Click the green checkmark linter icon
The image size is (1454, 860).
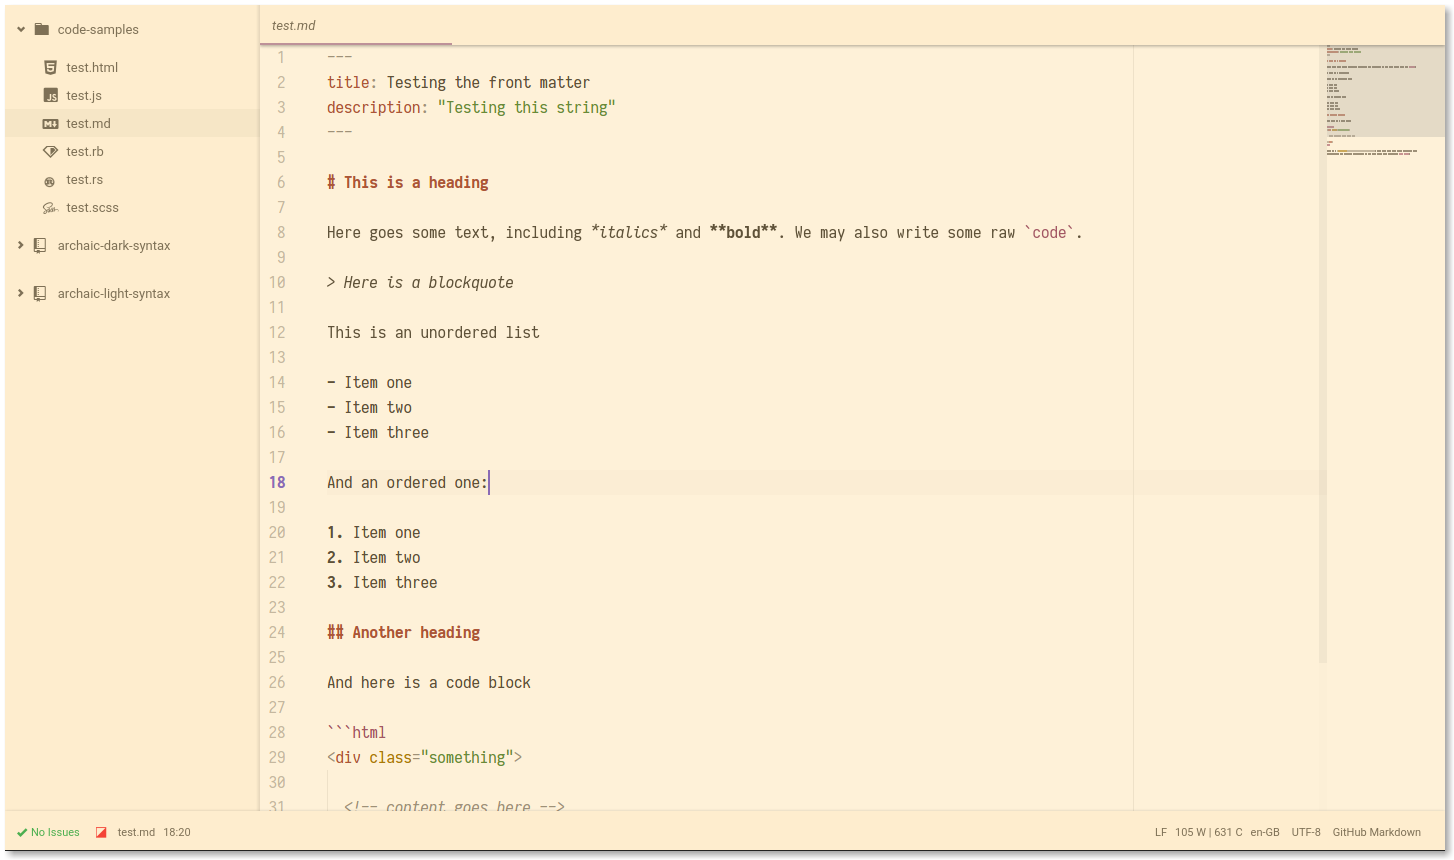[x=22, y=832]
